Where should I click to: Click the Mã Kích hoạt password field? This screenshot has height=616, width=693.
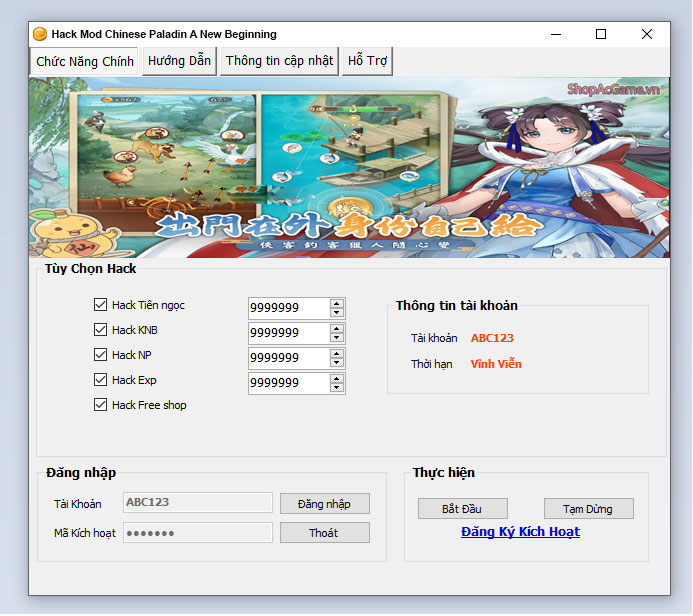coord(198,533)
